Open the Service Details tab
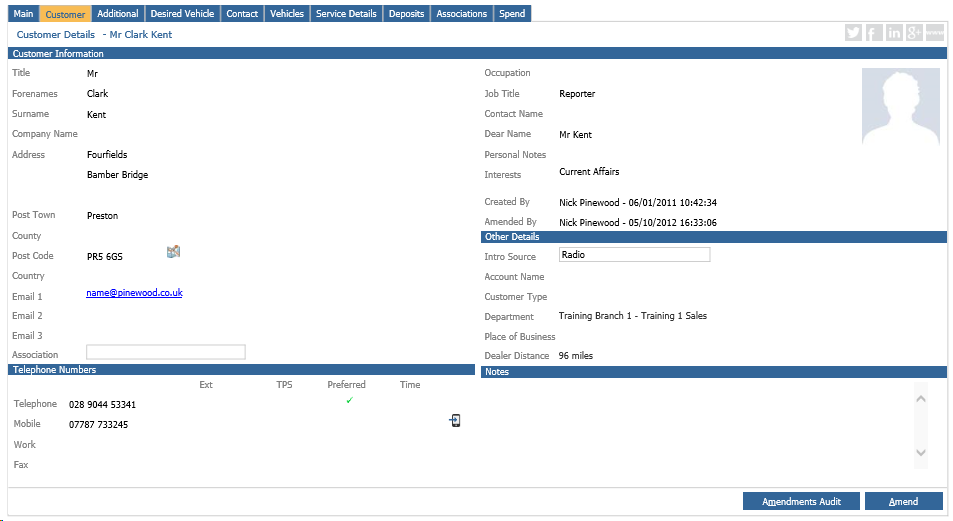Screen dimensions: 953x521 [346, 13]
